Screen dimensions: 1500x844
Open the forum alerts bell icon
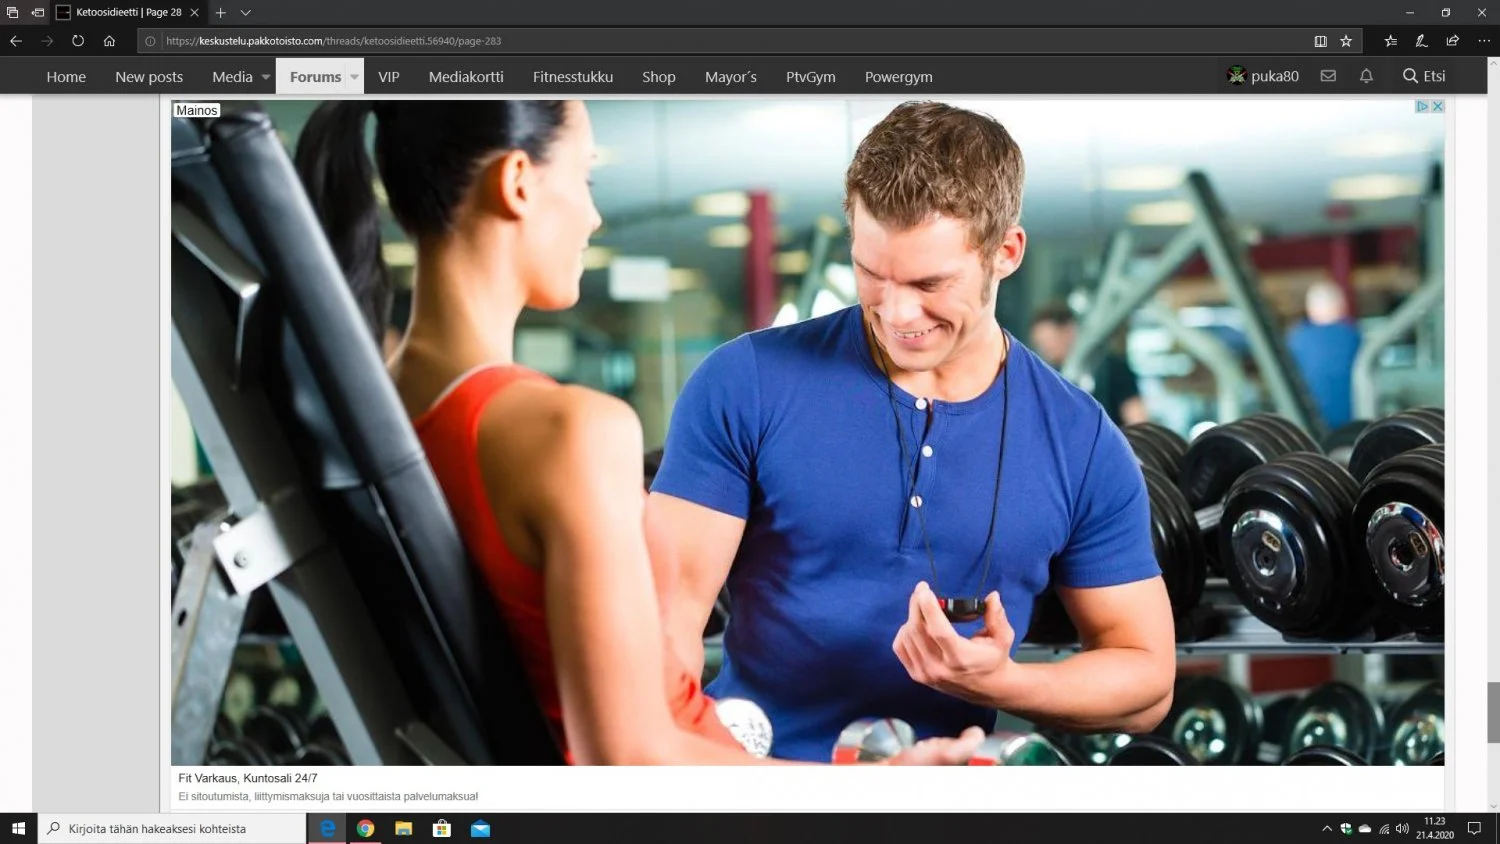tap(1366, 76)
